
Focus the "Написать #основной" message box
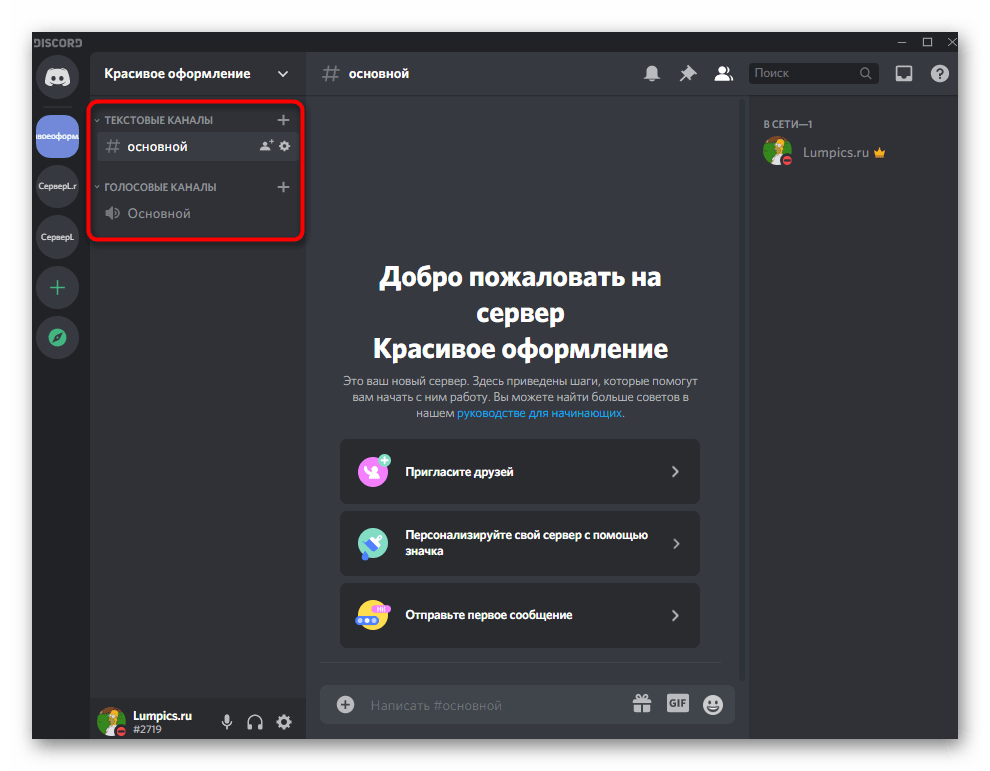(x=496, y=705)
